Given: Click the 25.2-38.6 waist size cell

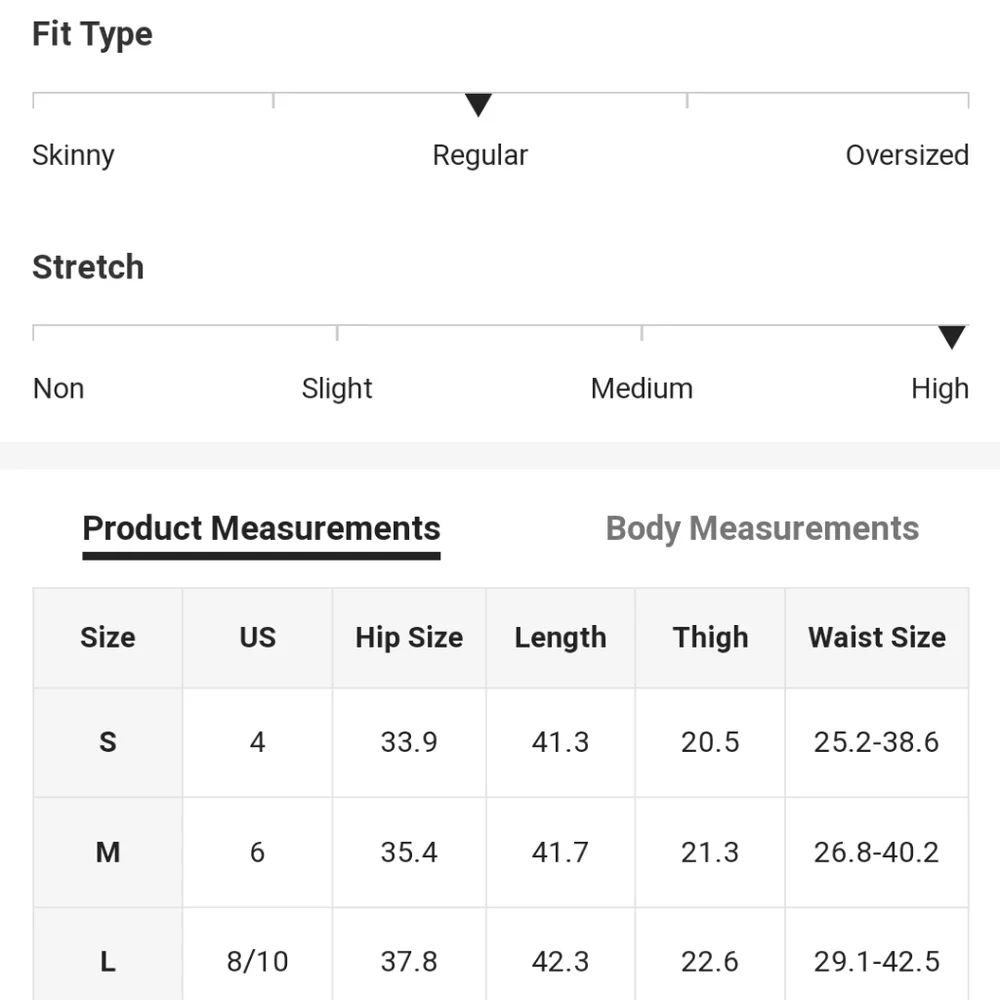Looking at the screenshot, I should (x=877, y=742).
